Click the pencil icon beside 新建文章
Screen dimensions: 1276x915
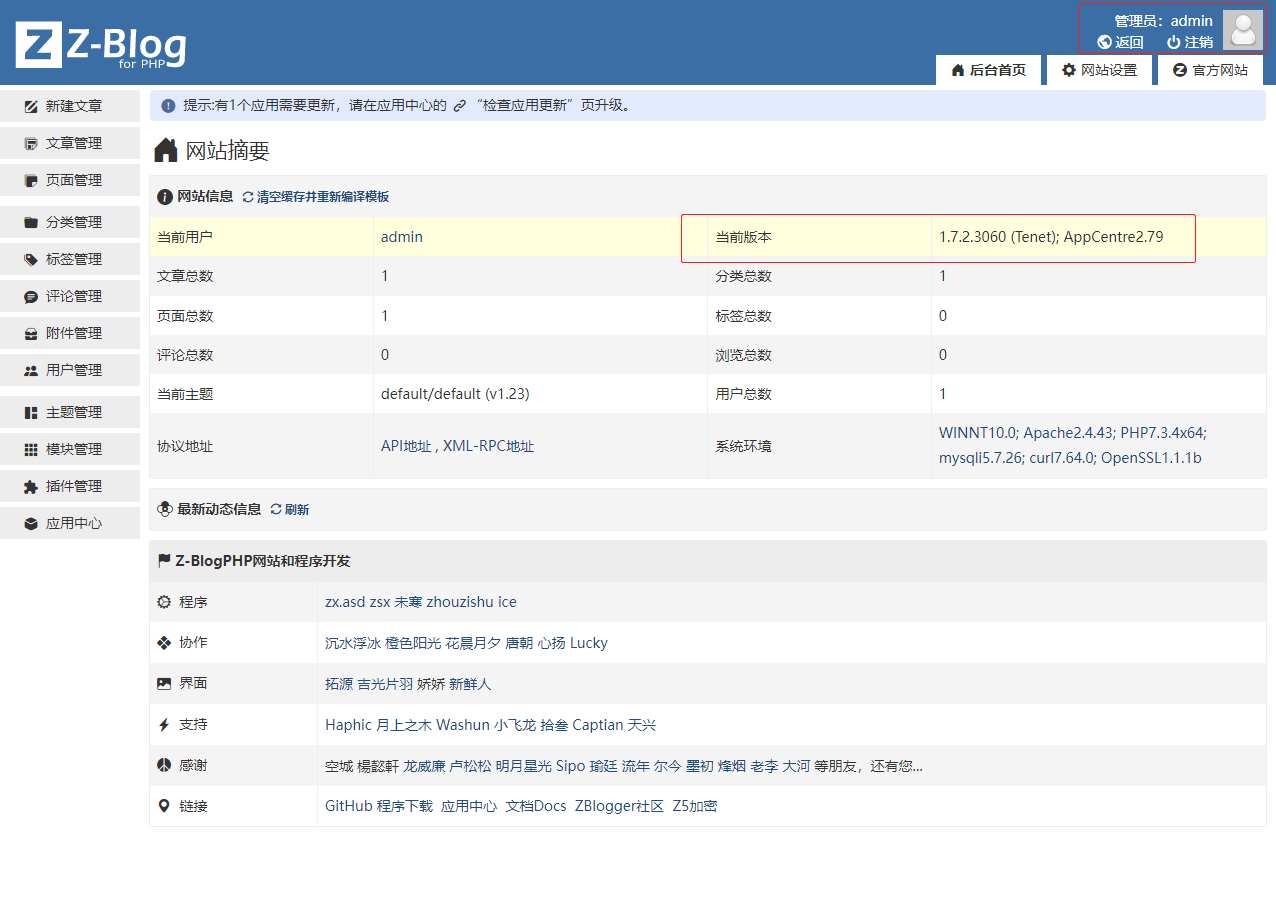31,106
